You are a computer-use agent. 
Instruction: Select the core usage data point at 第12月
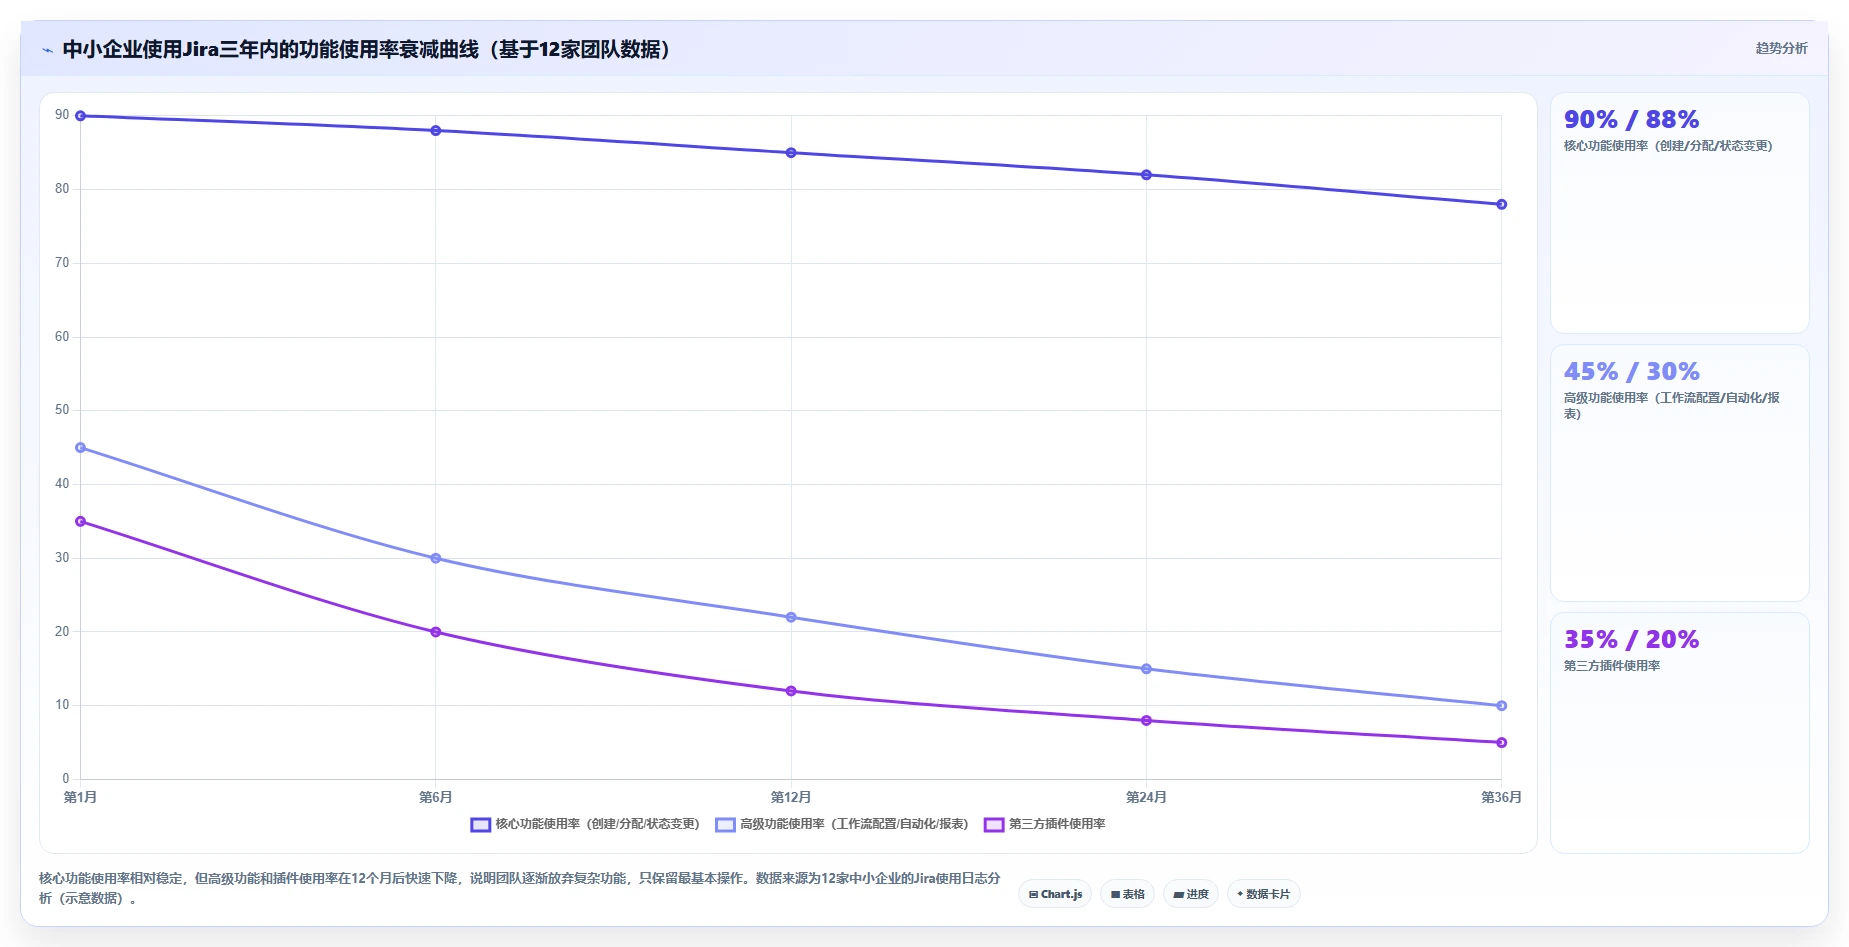click(x=791, y=153)
